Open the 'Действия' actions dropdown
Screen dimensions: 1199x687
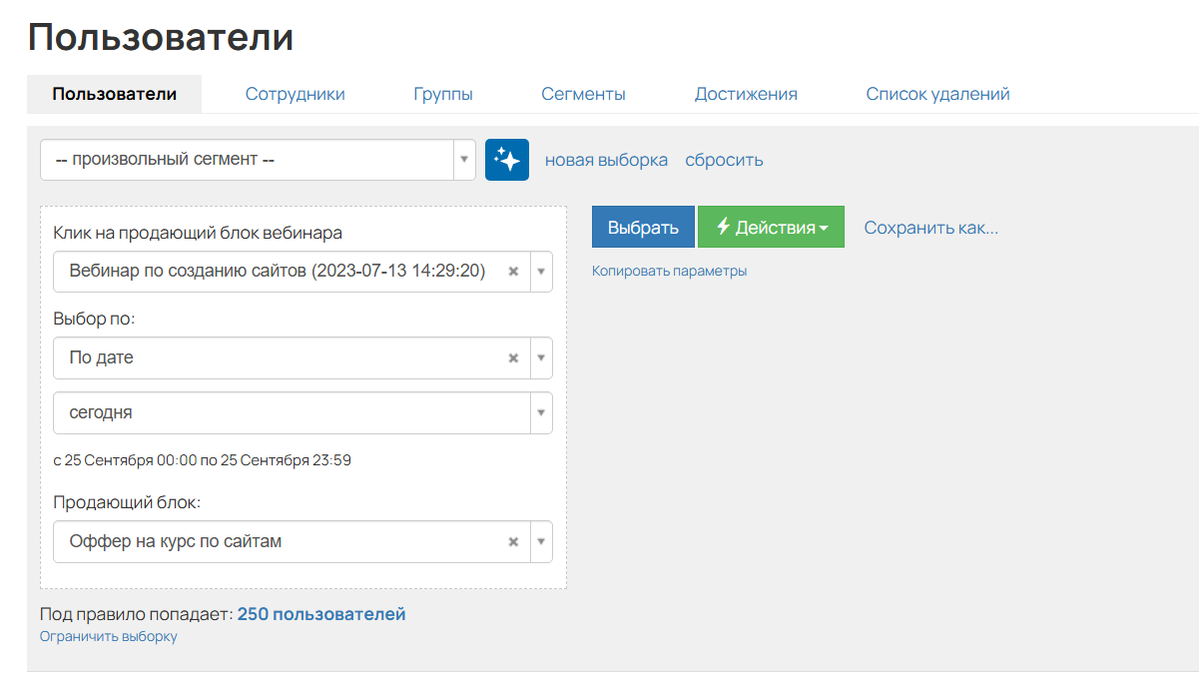click(x=771, y=227)
